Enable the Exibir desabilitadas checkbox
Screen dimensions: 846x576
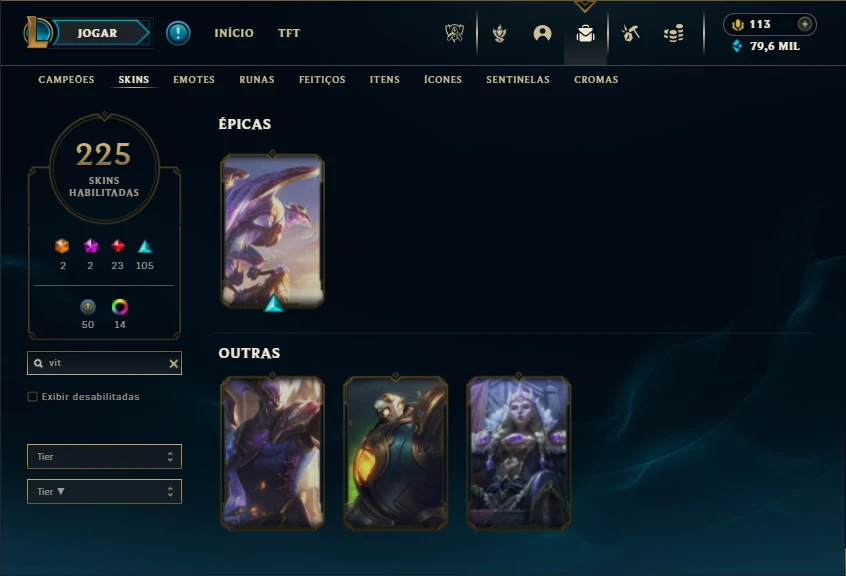coord(32,396)
